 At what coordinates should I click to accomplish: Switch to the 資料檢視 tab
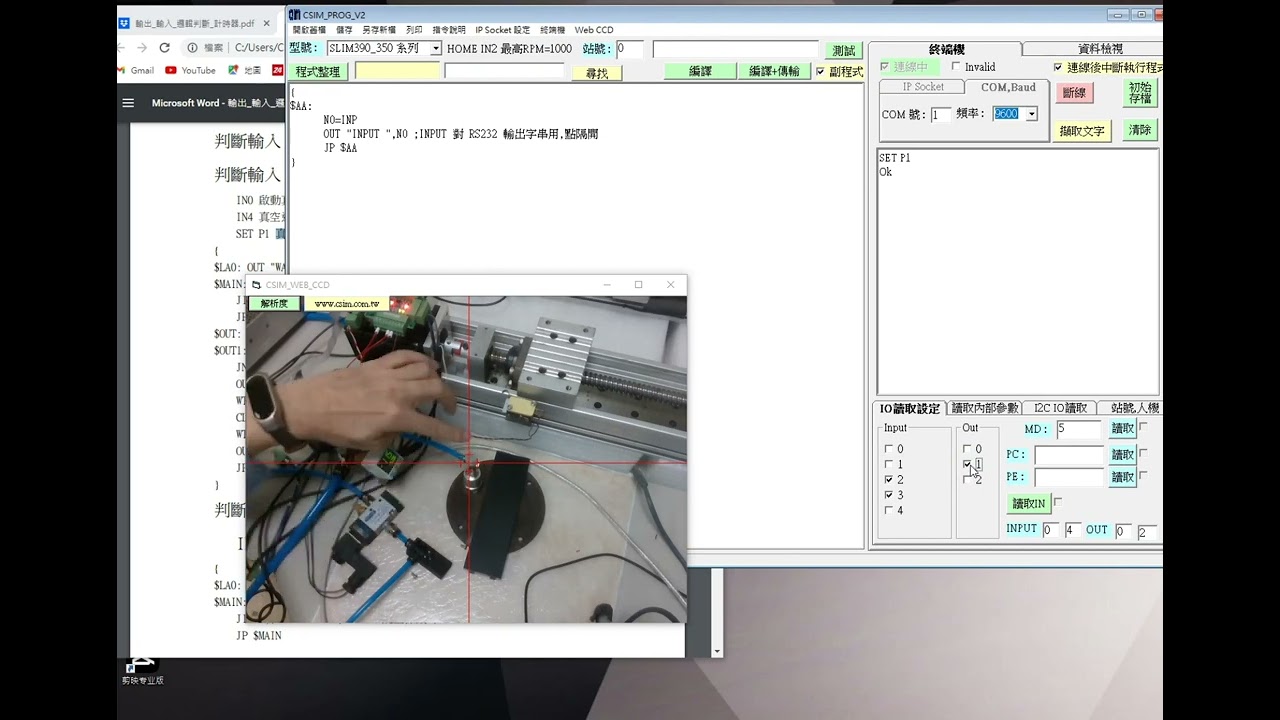tap(1100, 49)
